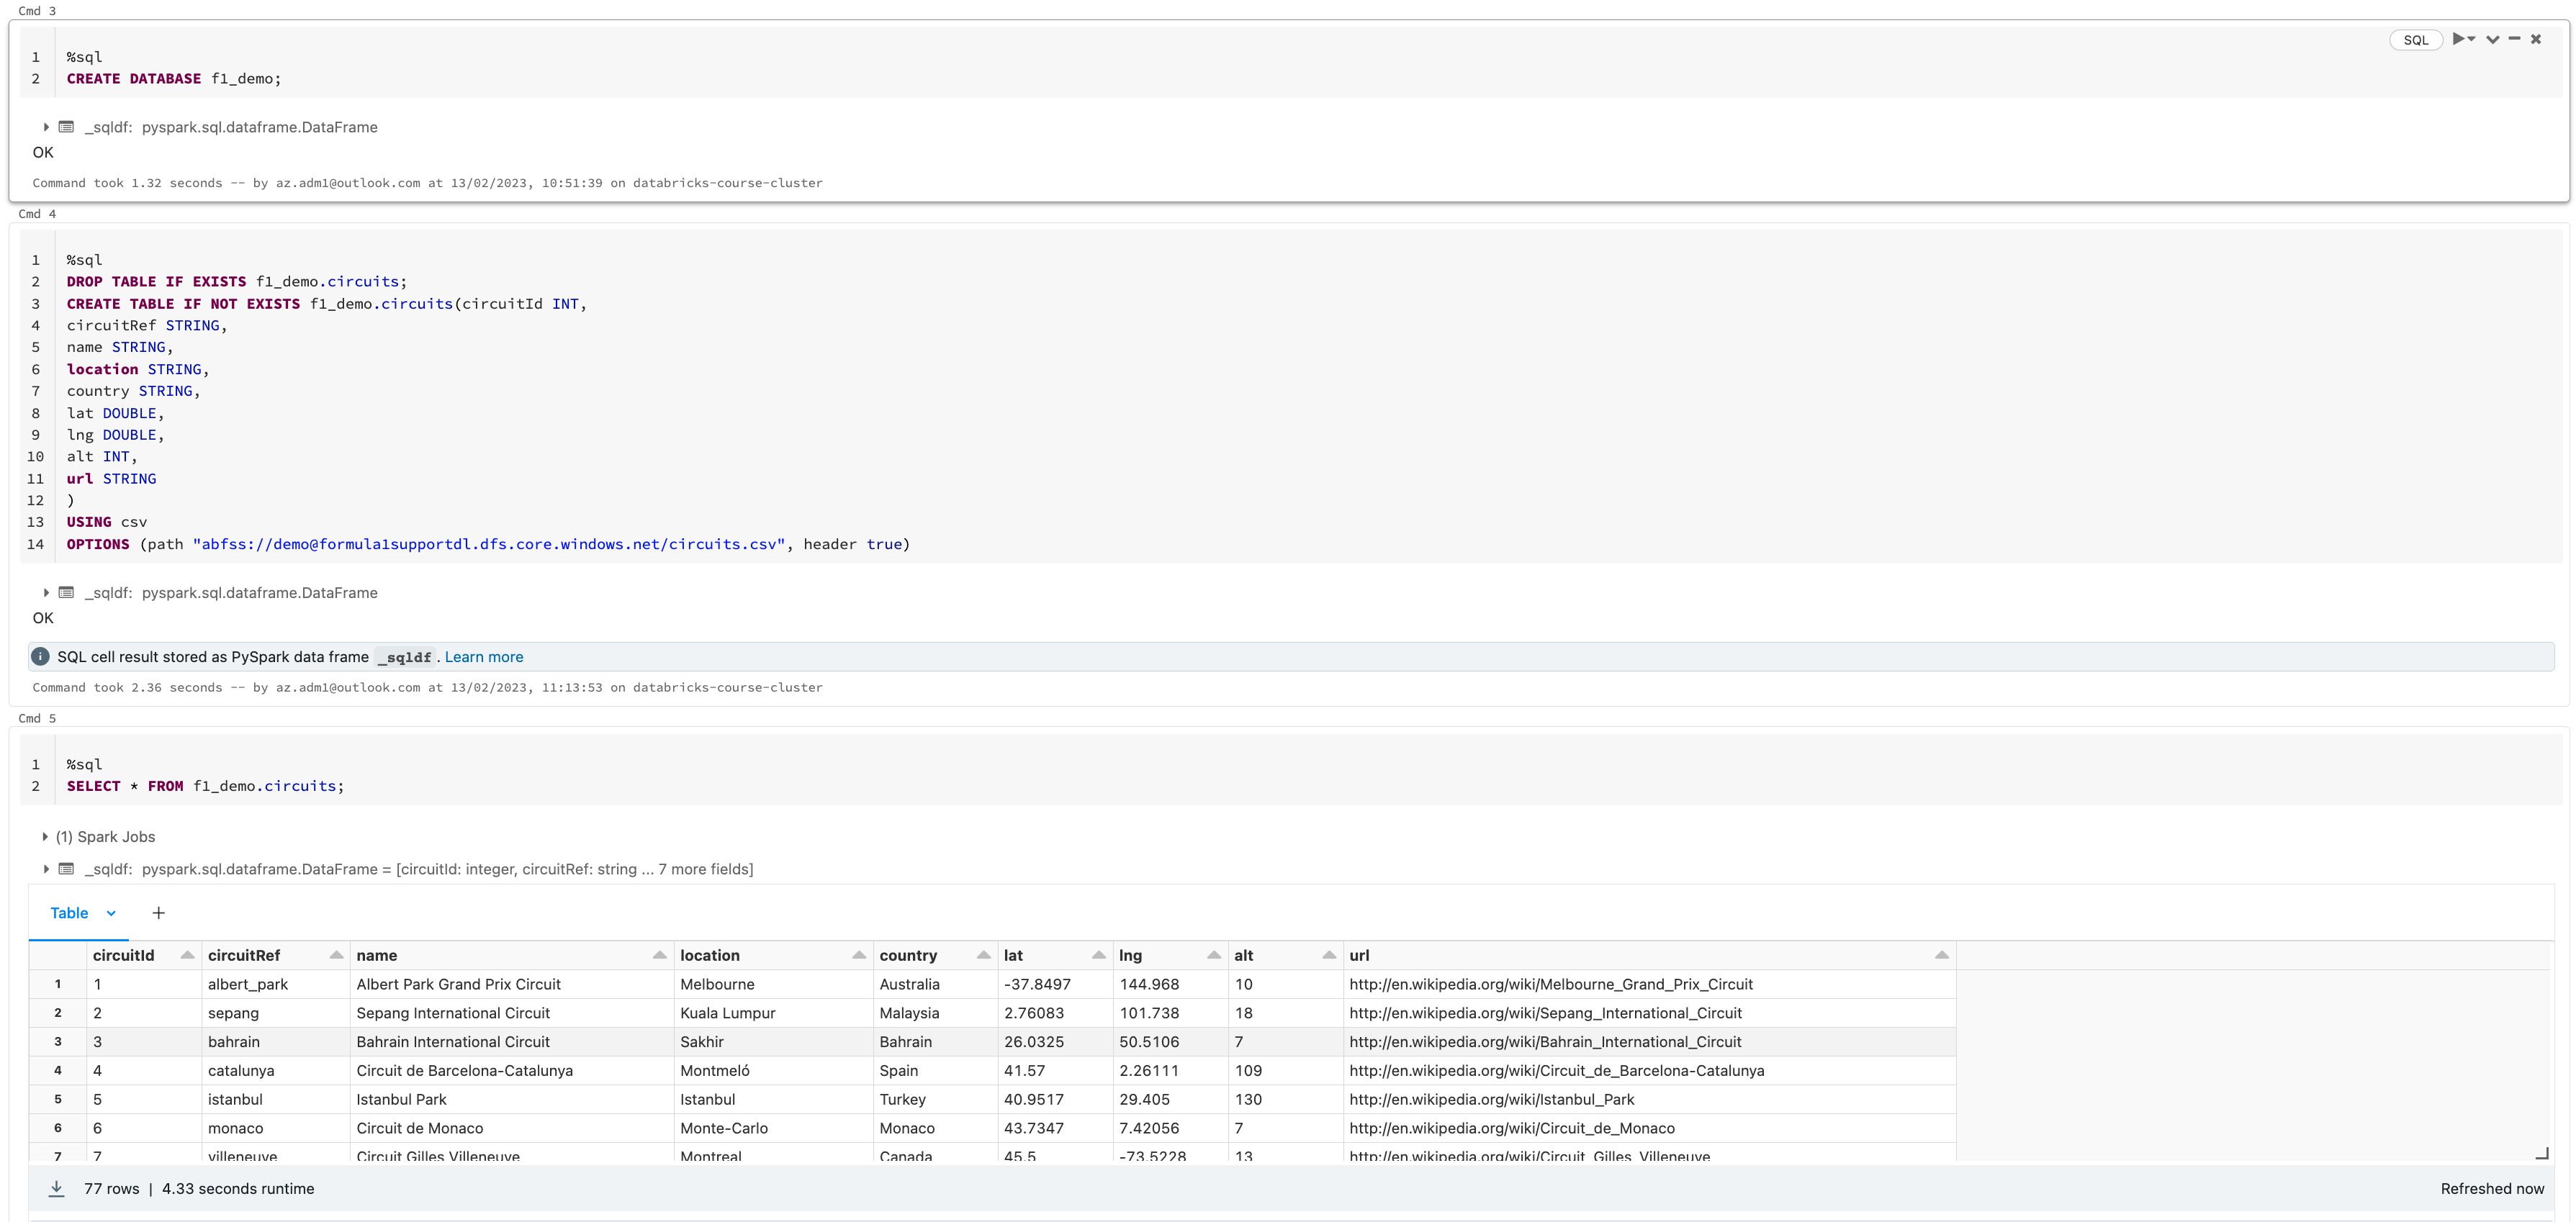2576x1222 pixels.
Task: Click the Run cell play icon in Cmd 3
Action: (2459, 39)
